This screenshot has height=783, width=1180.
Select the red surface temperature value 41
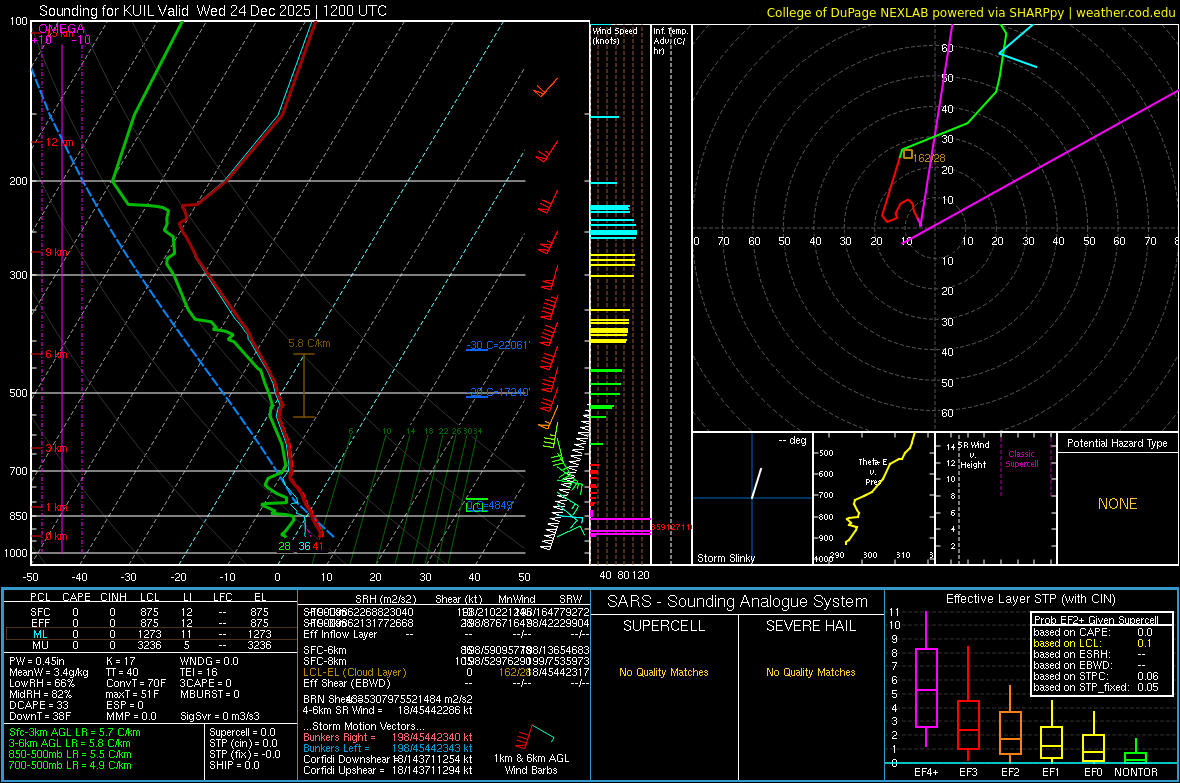coord(318,546)
